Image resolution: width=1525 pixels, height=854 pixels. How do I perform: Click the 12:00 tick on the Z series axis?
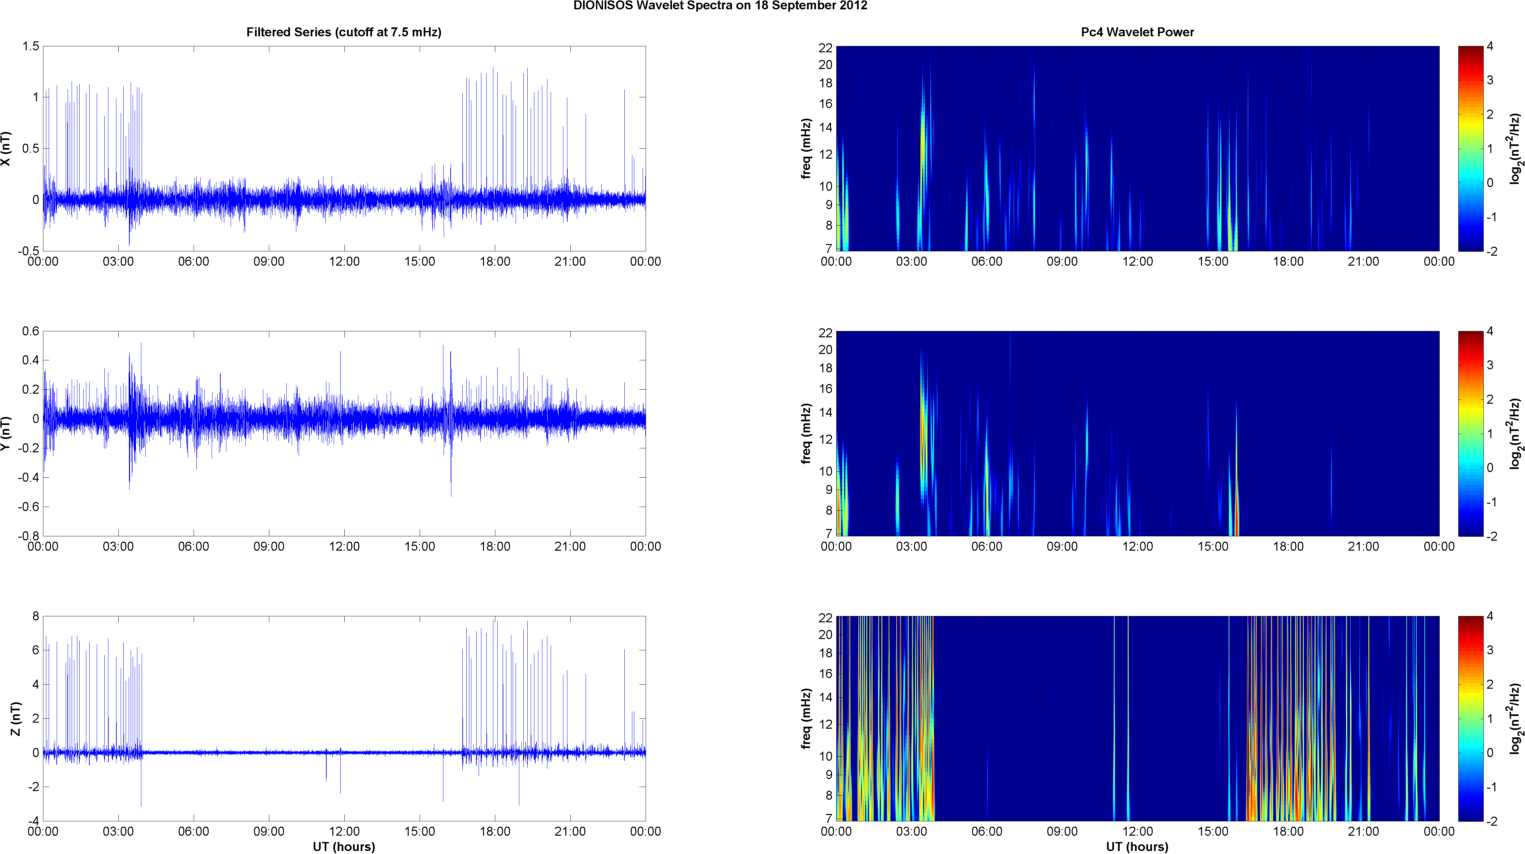(x=344, y=831)
